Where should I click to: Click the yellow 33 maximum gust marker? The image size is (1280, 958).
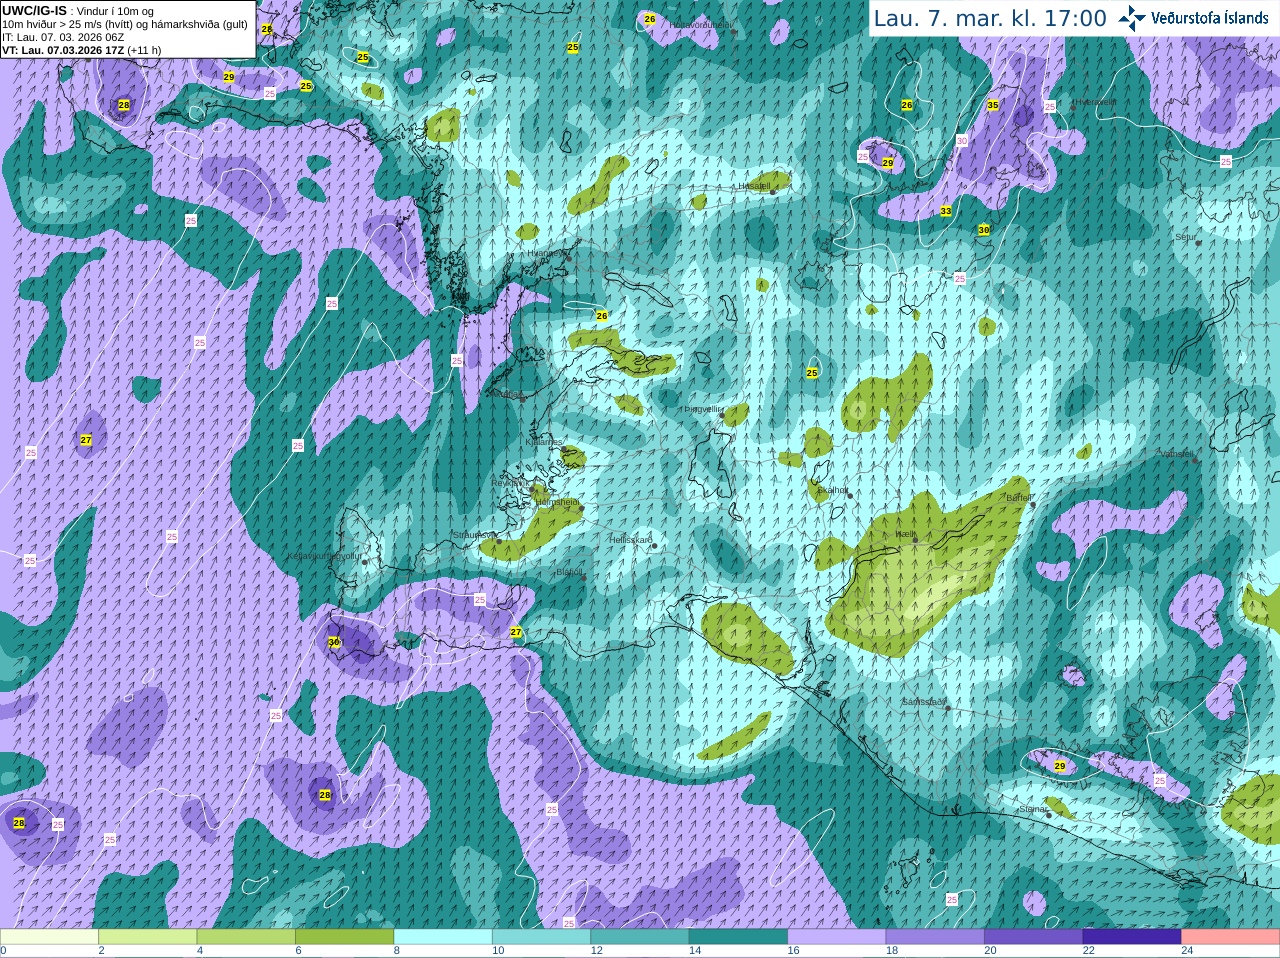946,211
